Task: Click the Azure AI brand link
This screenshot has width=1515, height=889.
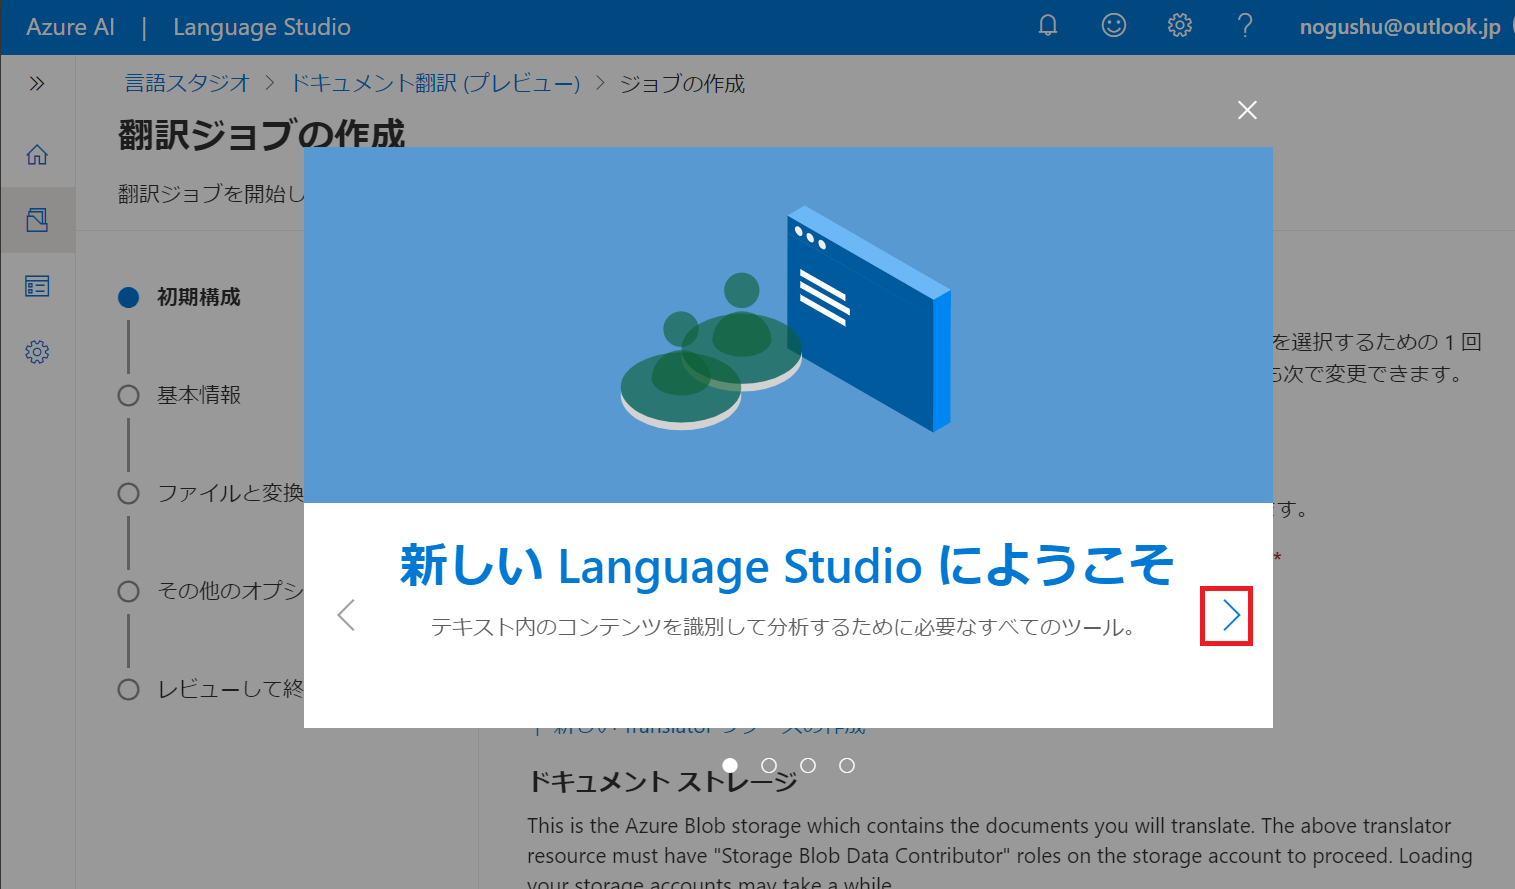Action: (70, 27)
